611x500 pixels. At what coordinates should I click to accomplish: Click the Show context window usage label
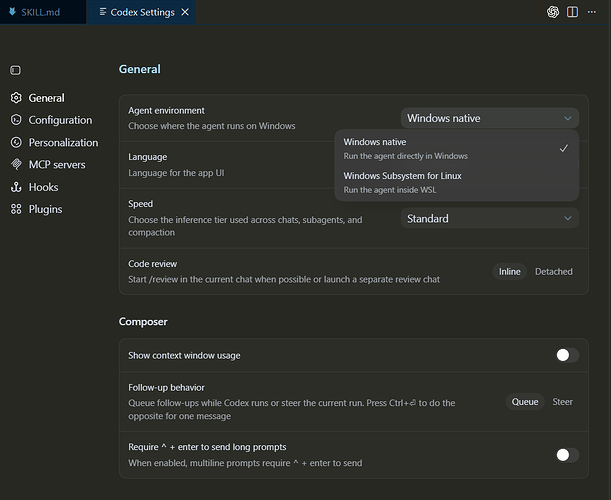click(x=184, y=355)
